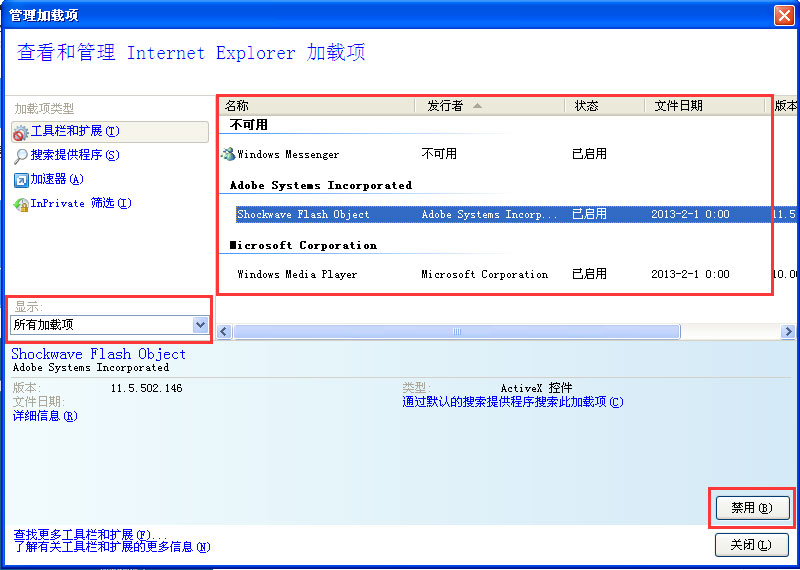This screenshot has width=800, height=570.
Task: Click the 关闭 (L) close button
Action: (x=752, y=545)
